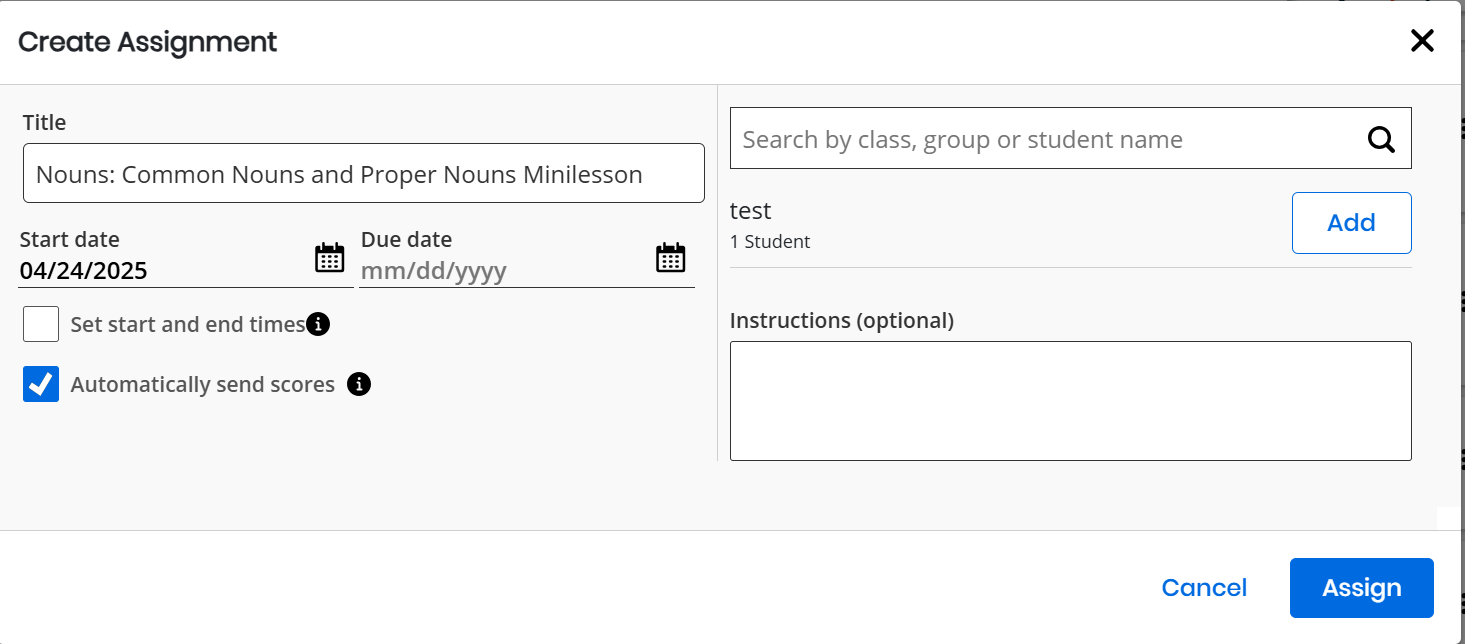This screenshot has height=644, width=1465.
Task: Close the Create Assignment dialog with X
Action: click(x=1421, y=41)
